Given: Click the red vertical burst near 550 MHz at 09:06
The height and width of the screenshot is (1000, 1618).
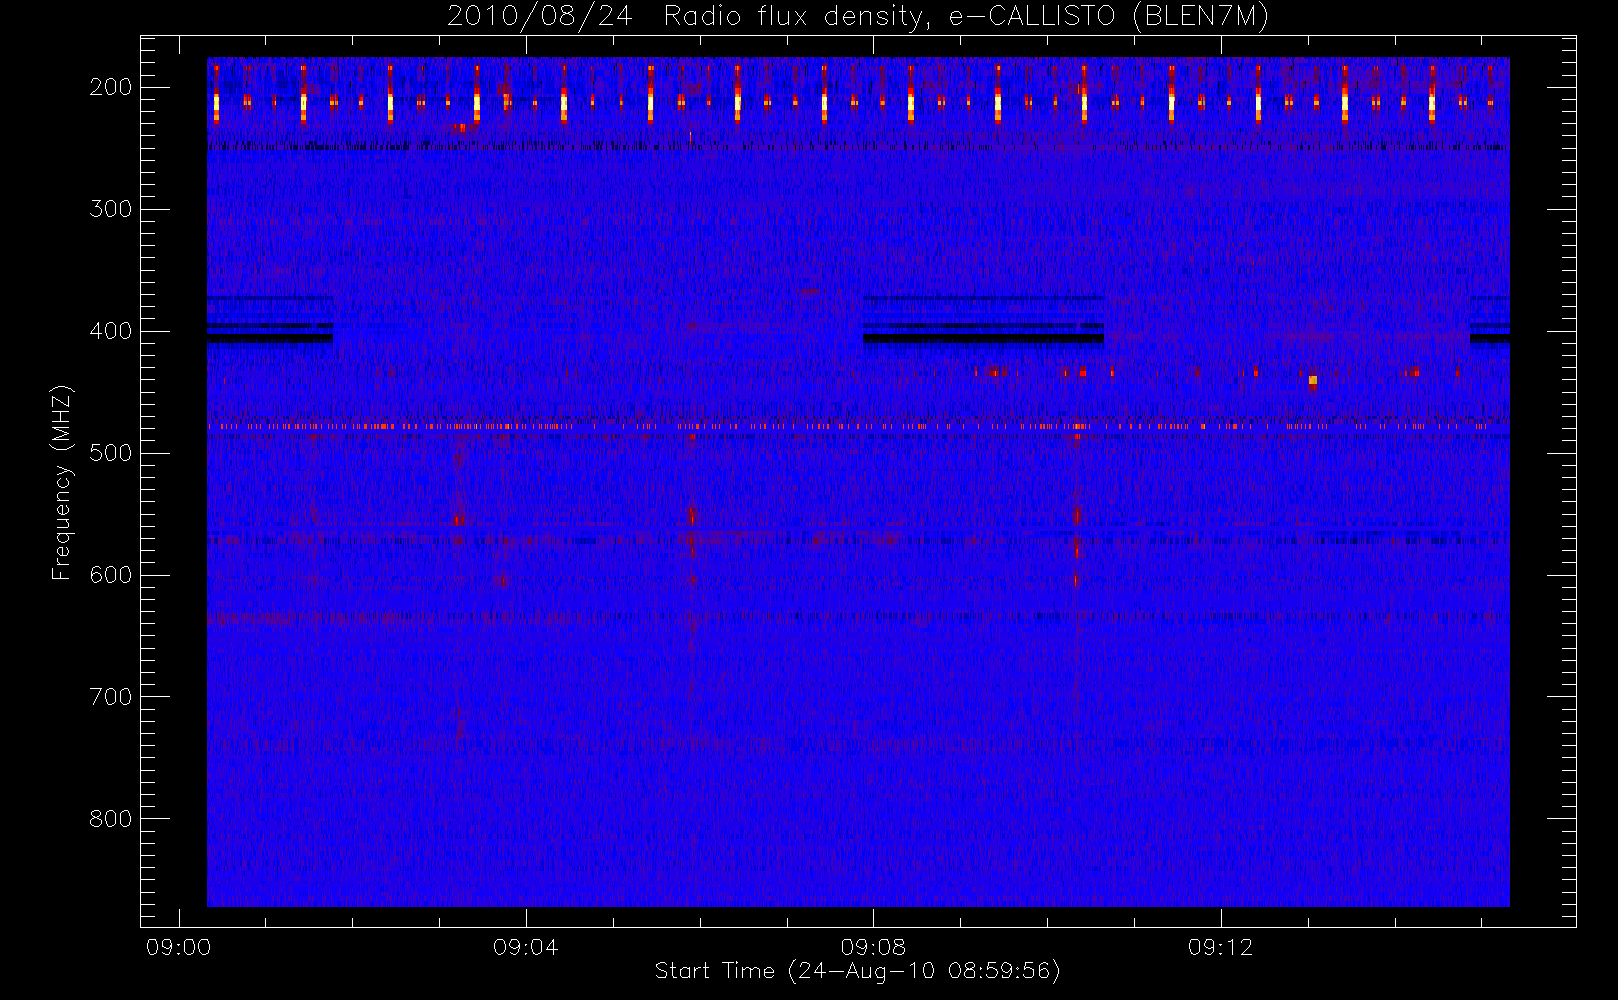Looking at the screenshot, I should [x=691, y=516].
